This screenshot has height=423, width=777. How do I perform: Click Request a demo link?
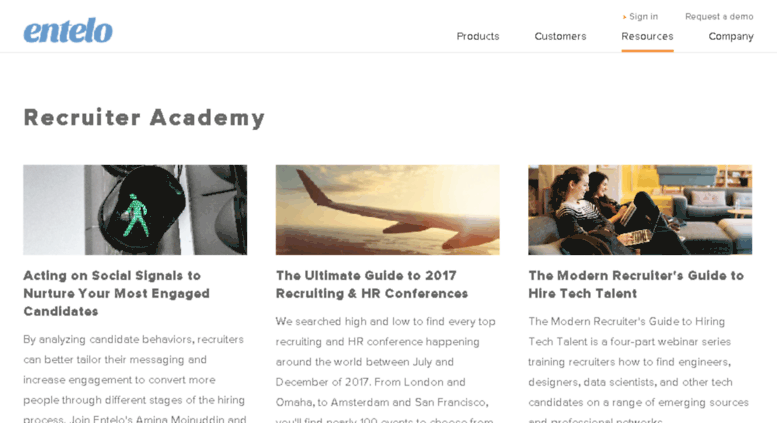pos(719,16)
